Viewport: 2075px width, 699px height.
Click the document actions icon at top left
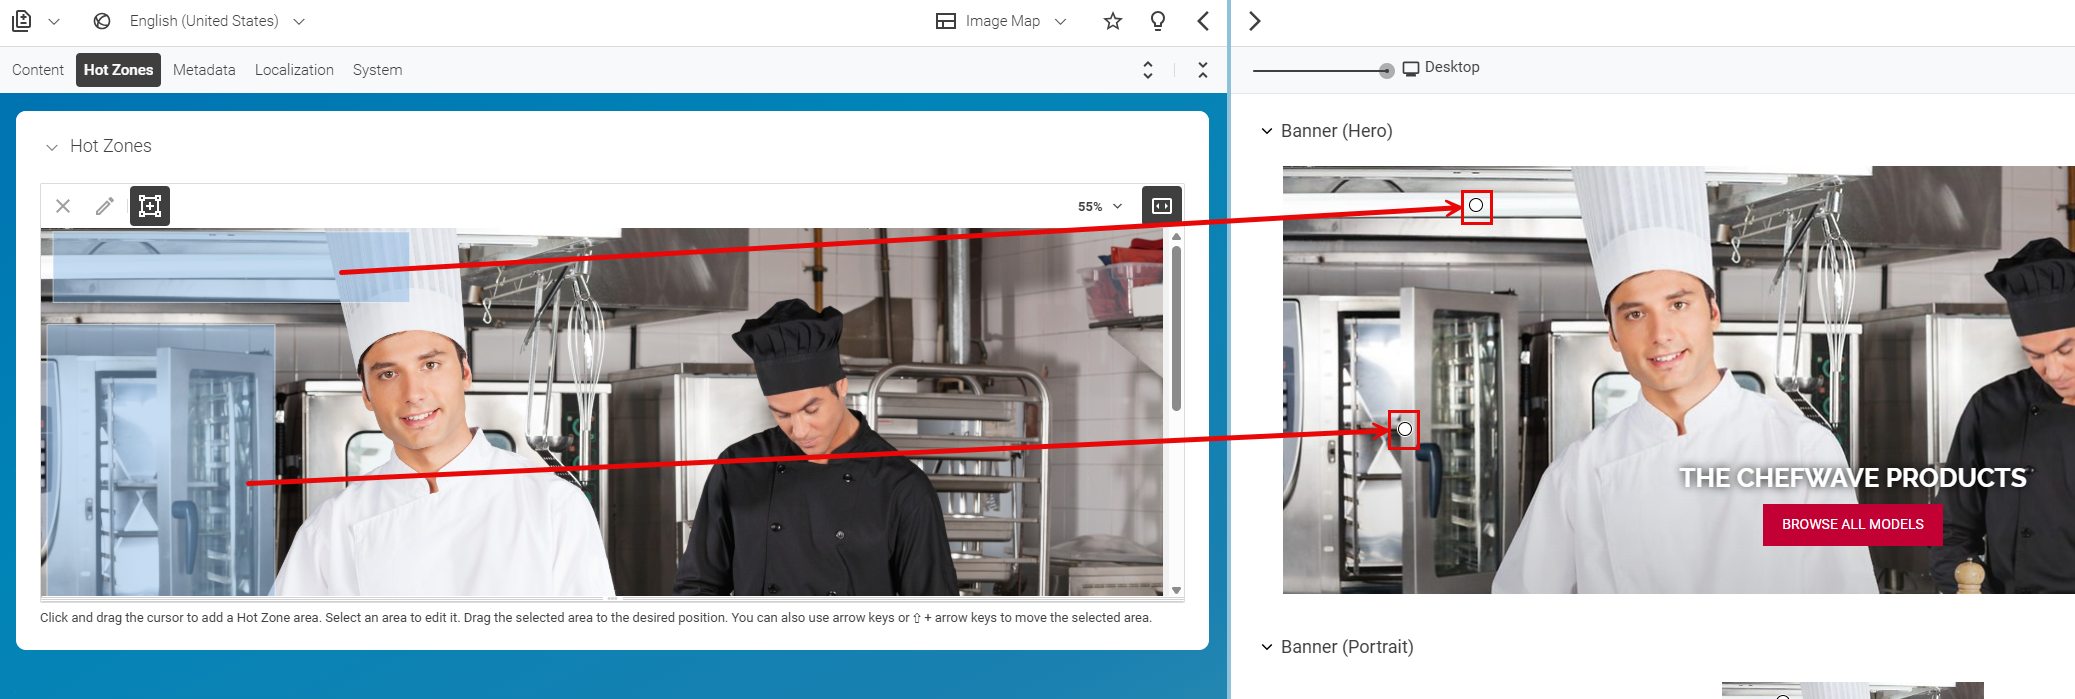(22, 21)
